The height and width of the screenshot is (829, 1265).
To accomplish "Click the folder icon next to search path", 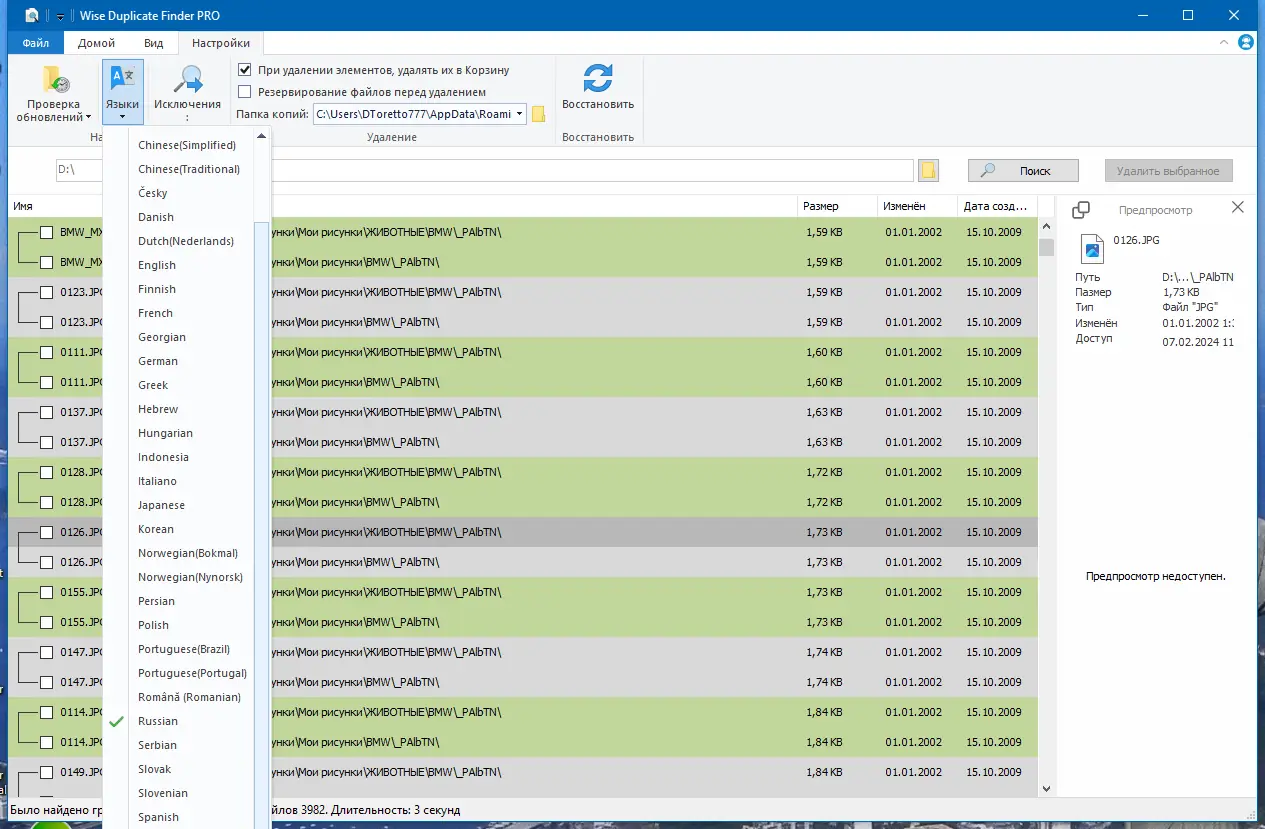I will [928, 170].
